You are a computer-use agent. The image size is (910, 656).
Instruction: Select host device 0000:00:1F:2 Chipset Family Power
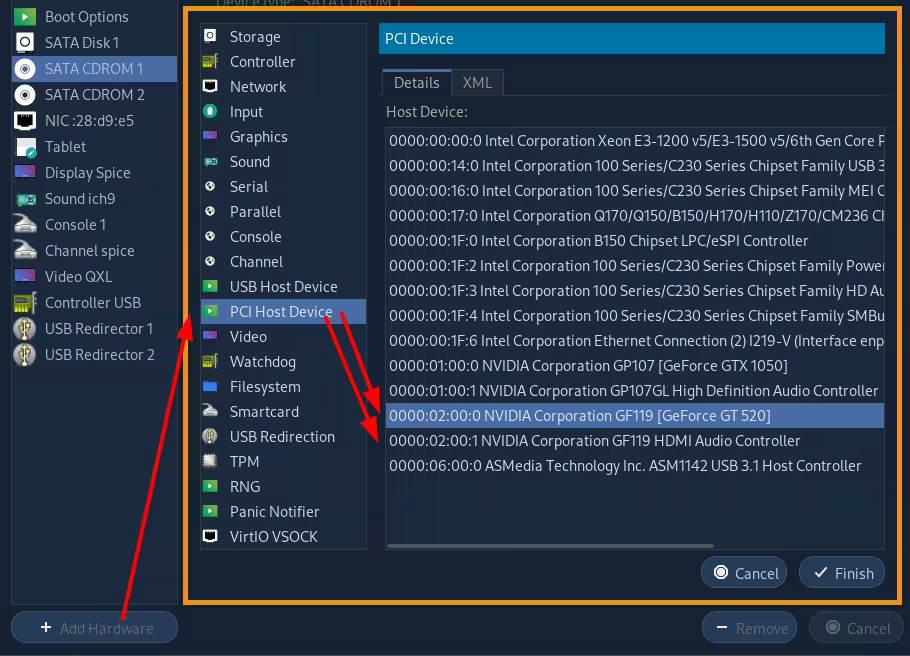pos(635,265)
